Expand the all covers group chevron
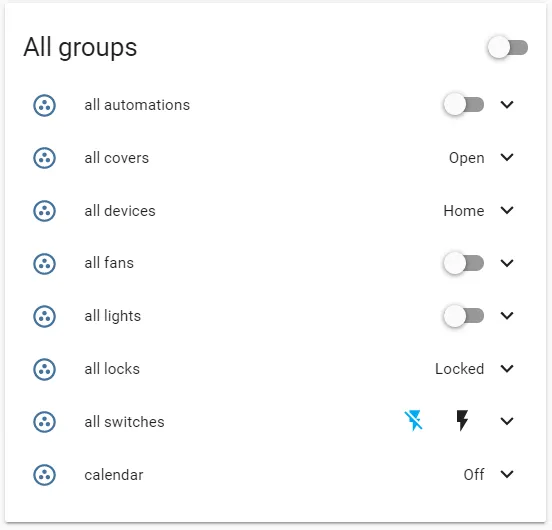 (507, 157)
